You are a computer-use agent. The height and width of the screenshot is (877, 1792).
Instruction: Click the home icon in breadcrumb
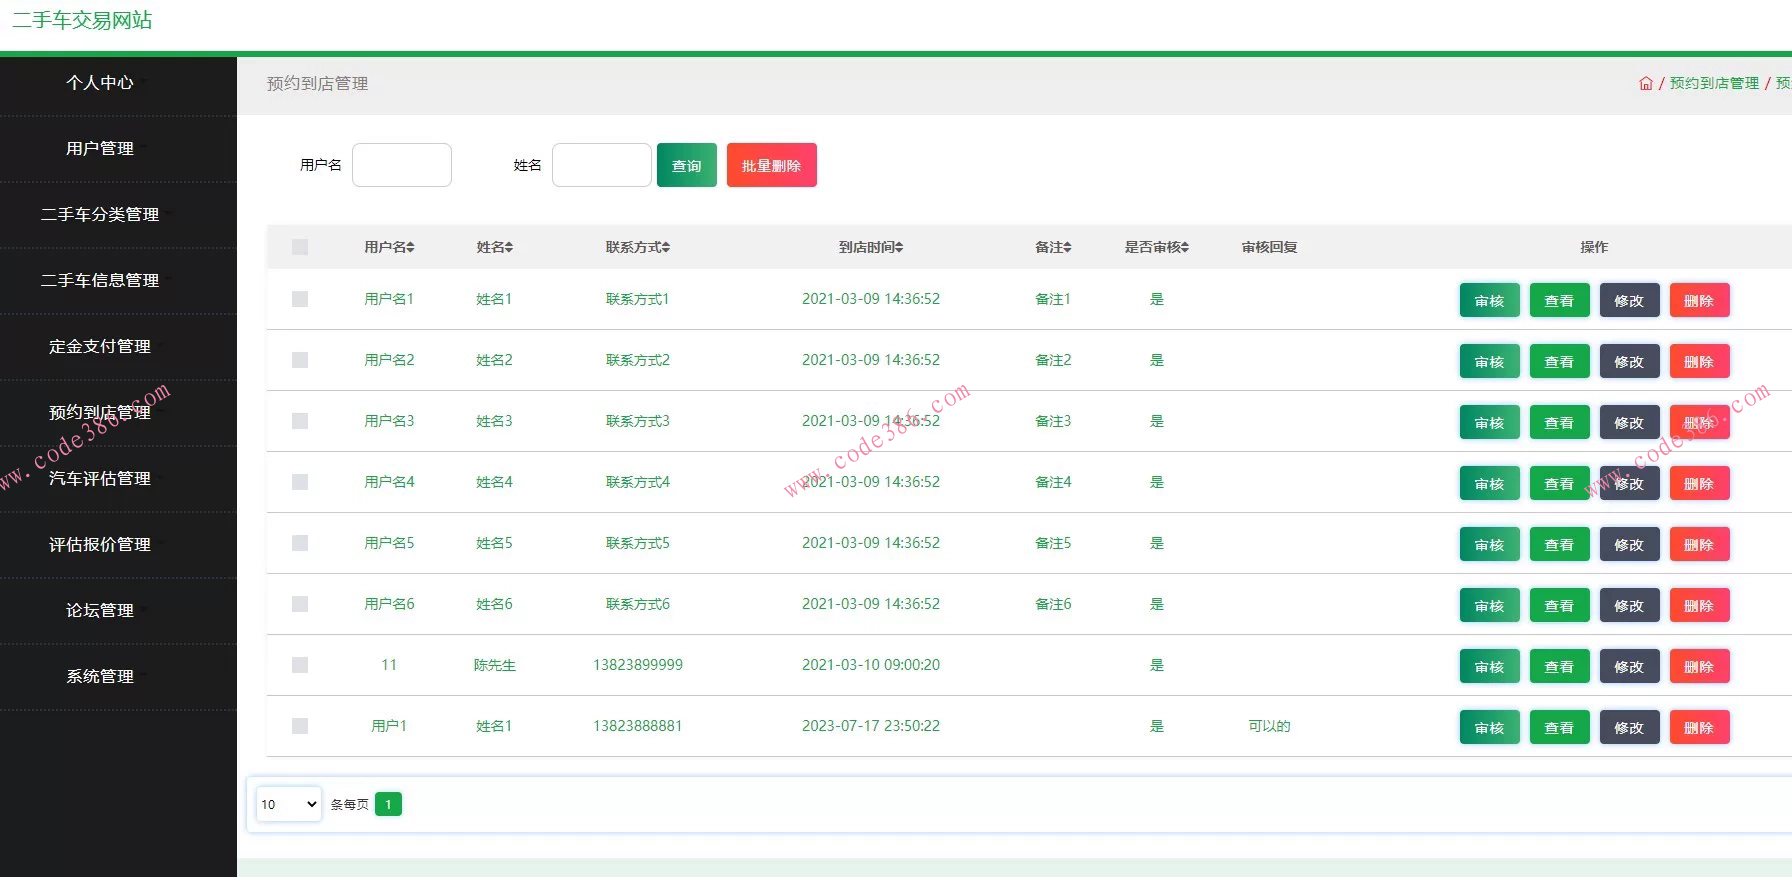1645,83
